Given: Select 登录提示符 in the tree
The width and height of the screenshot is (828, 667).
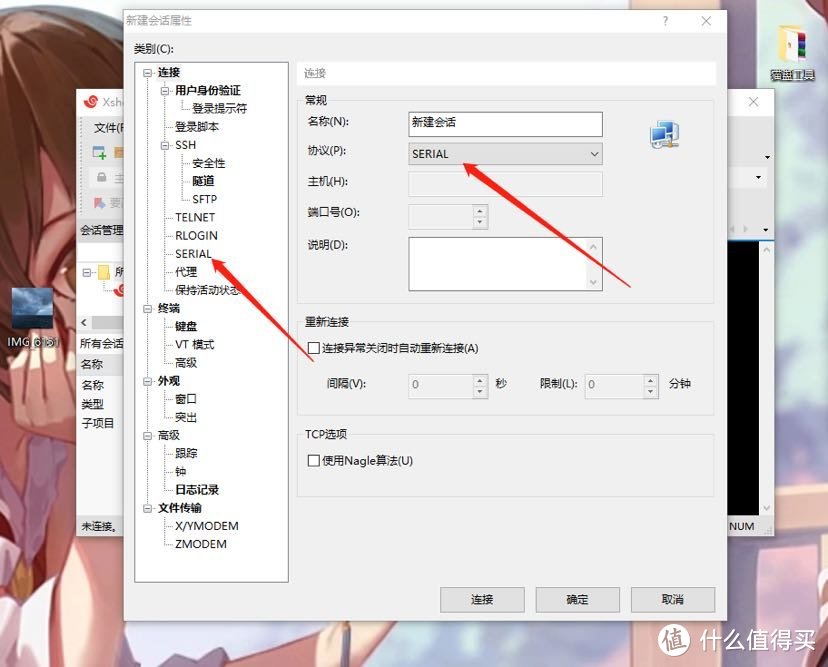Looking at the screenshot, I should click(x=219, y=108).
